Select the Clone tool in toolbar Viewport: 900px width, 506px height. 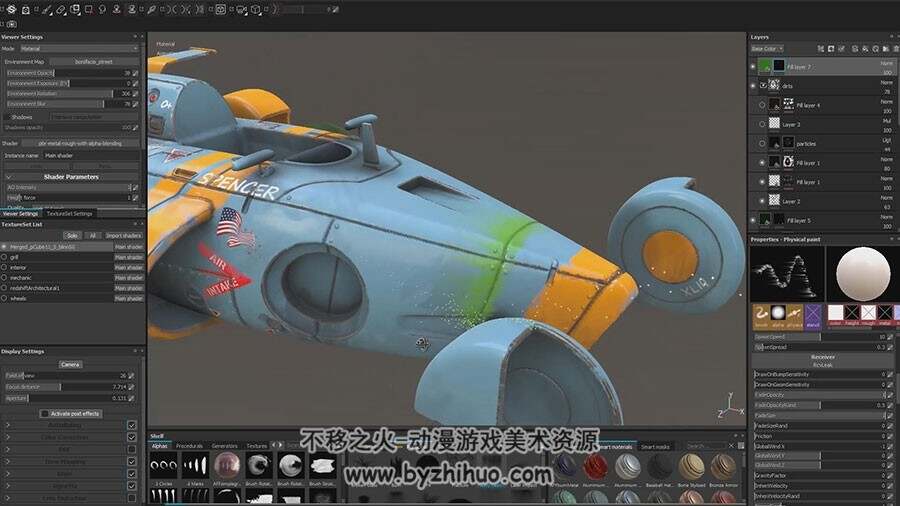click(117, 9)
